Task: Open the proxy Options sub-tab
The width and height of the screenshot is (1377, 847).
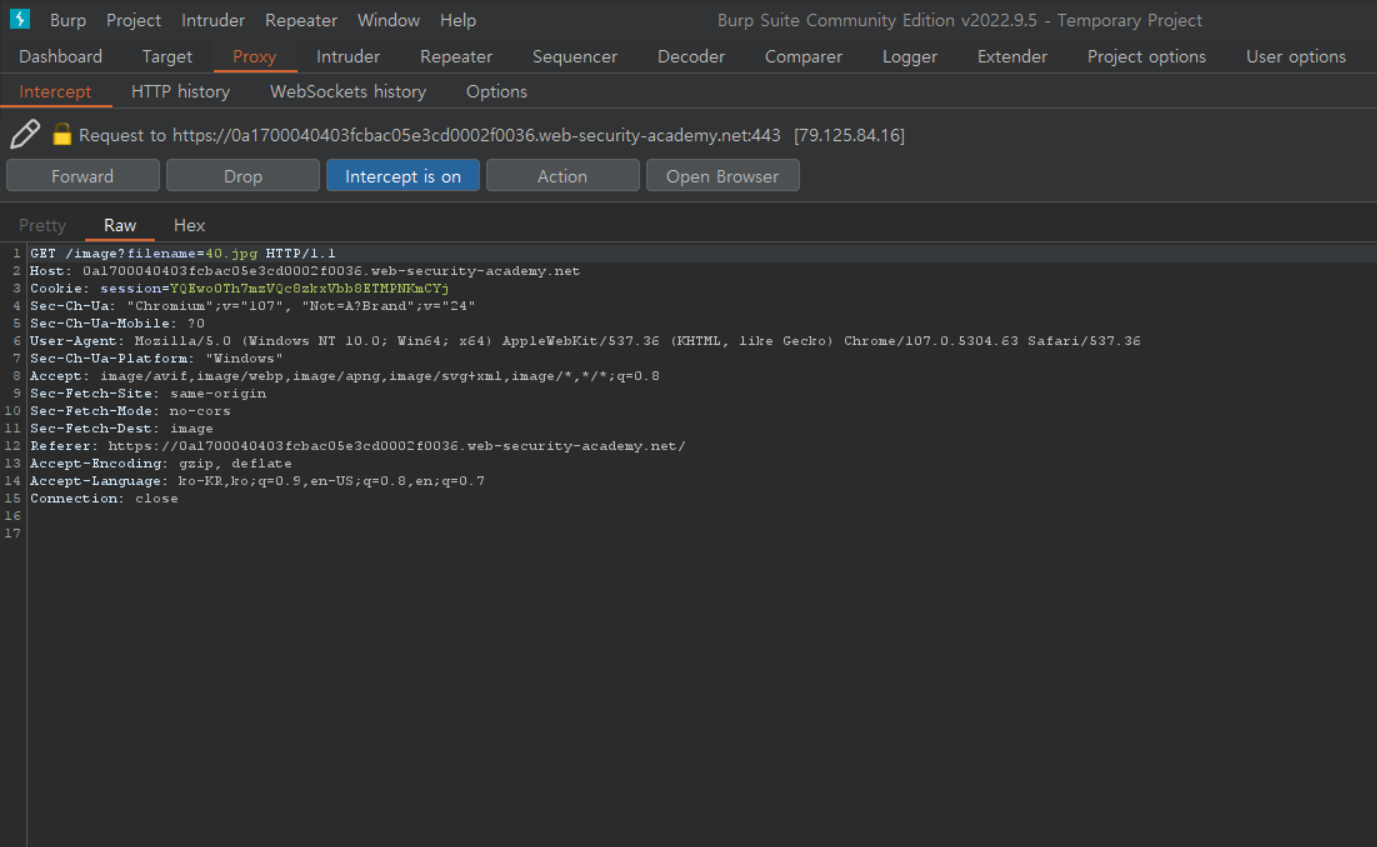Action: point(496,92)
